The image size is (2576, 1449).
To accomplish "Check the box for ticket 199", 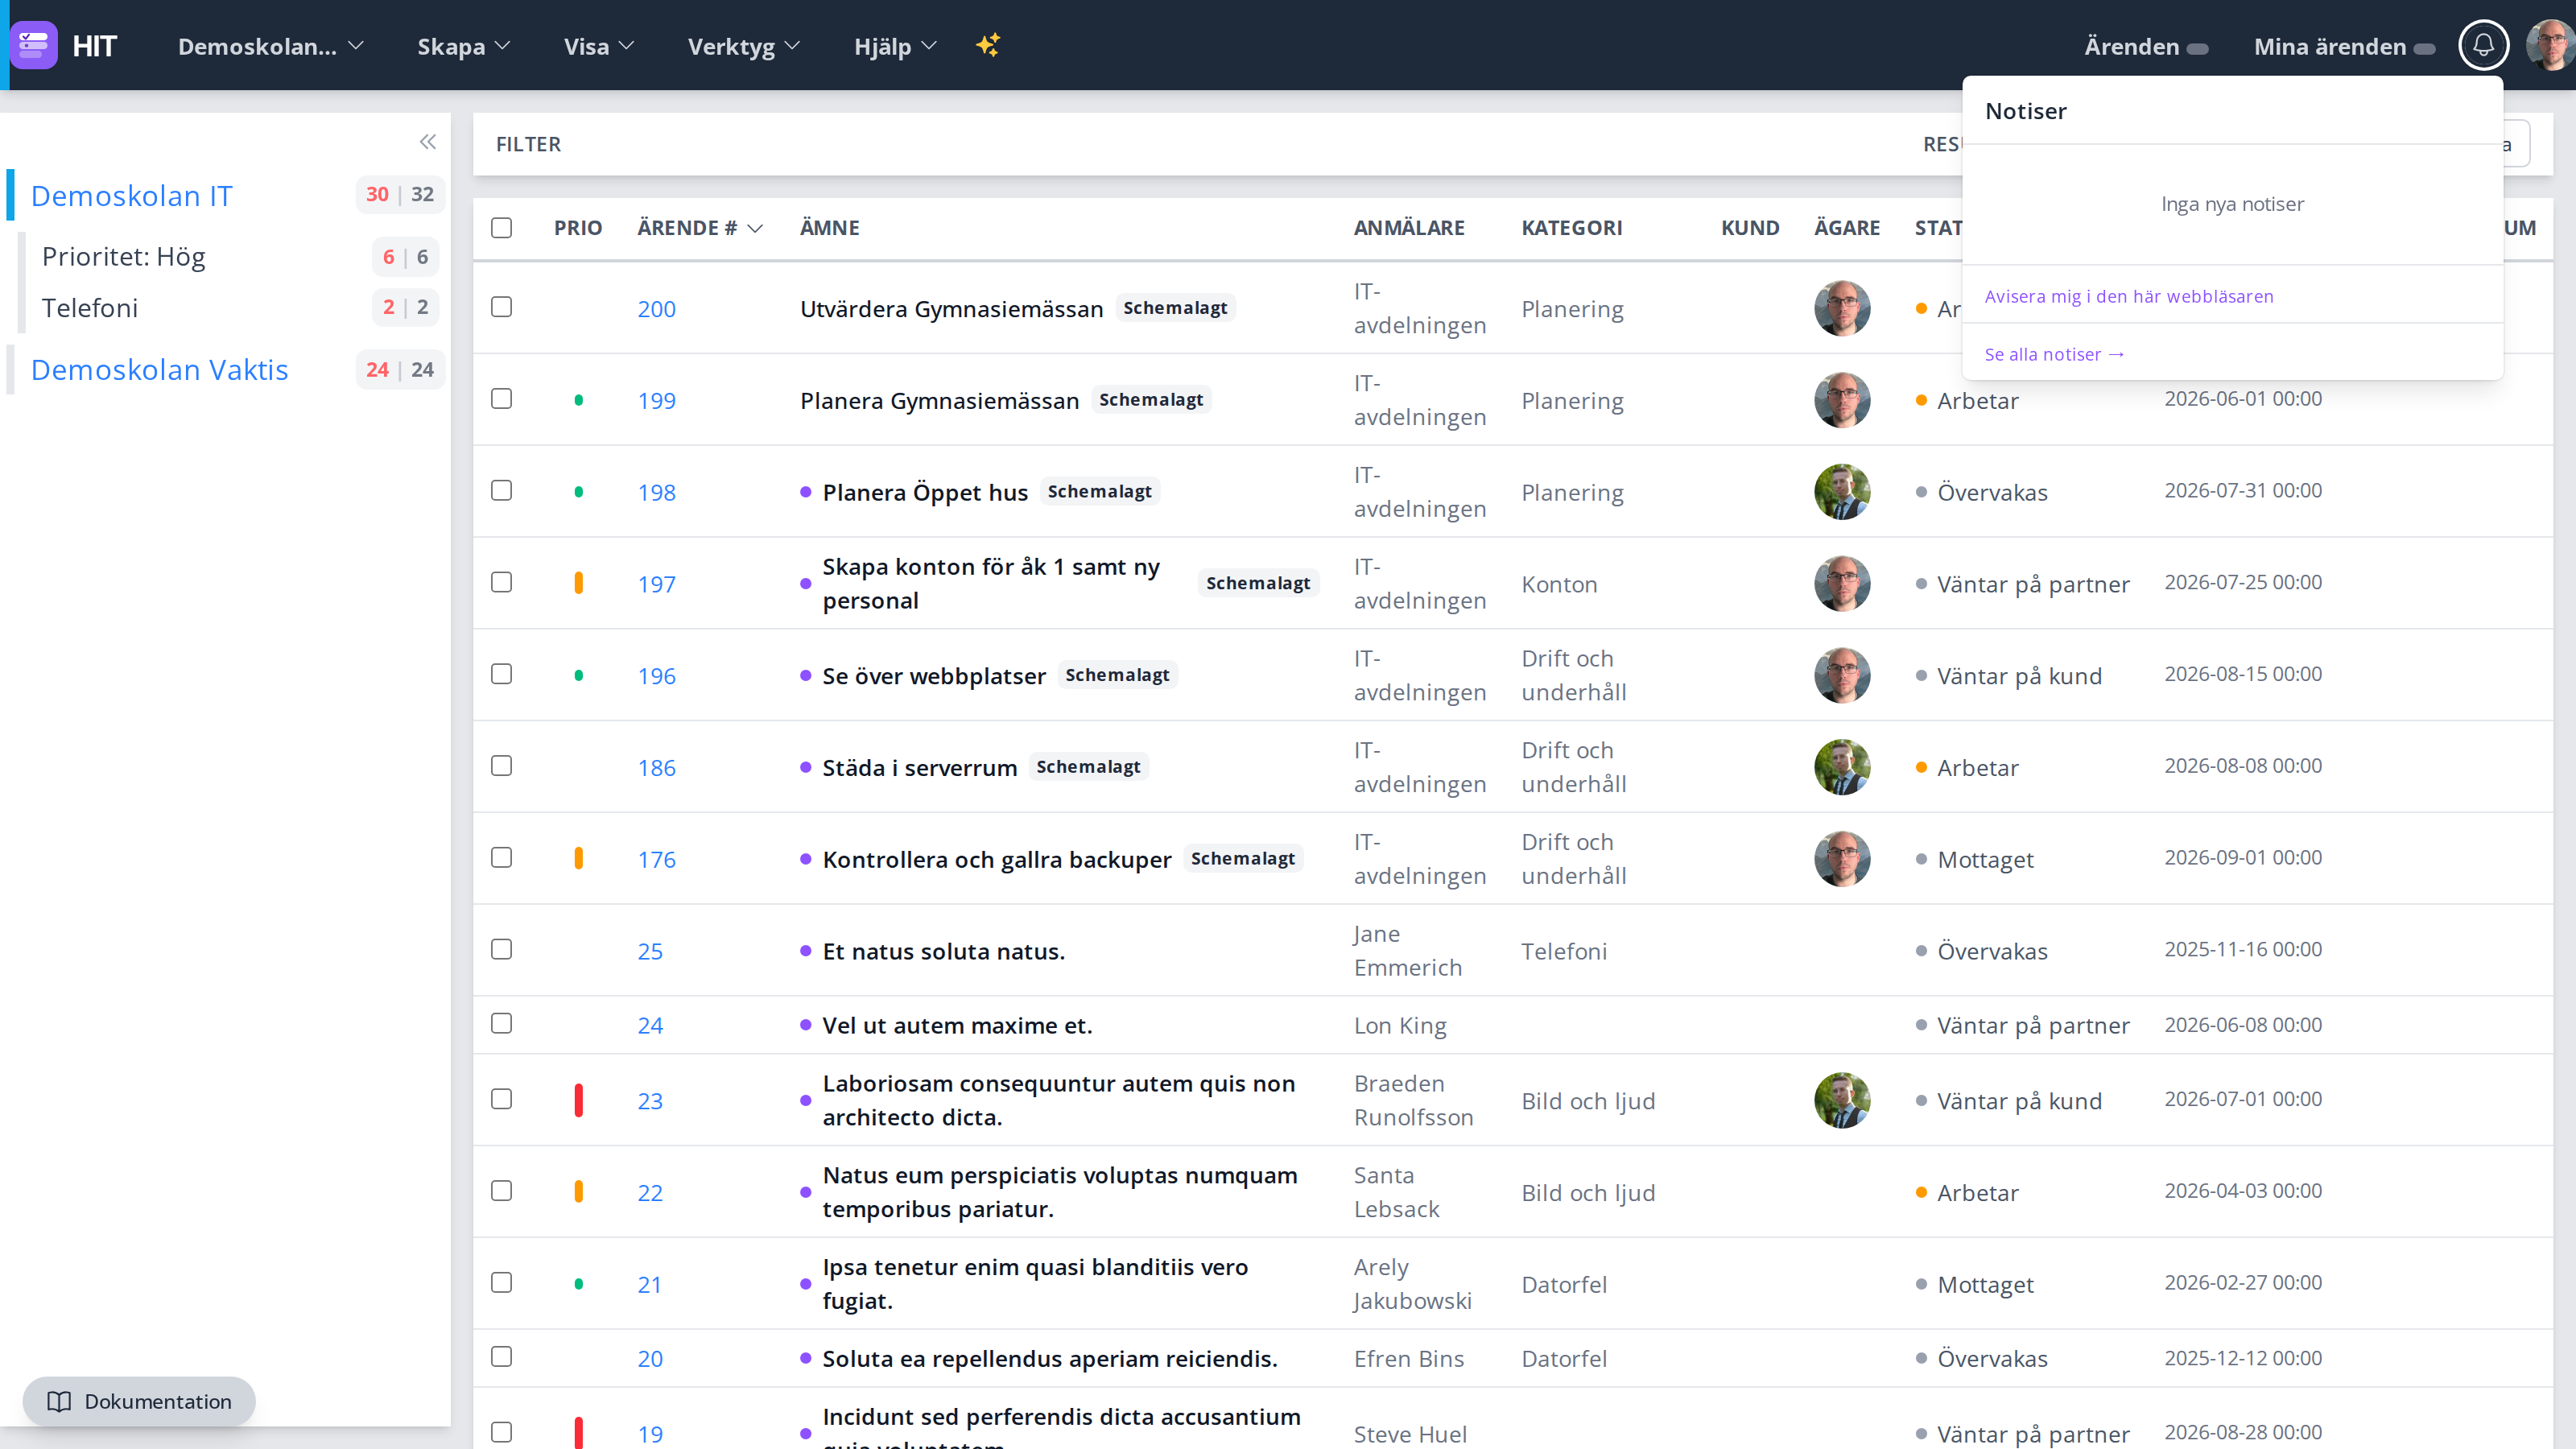I will (501, 399).
